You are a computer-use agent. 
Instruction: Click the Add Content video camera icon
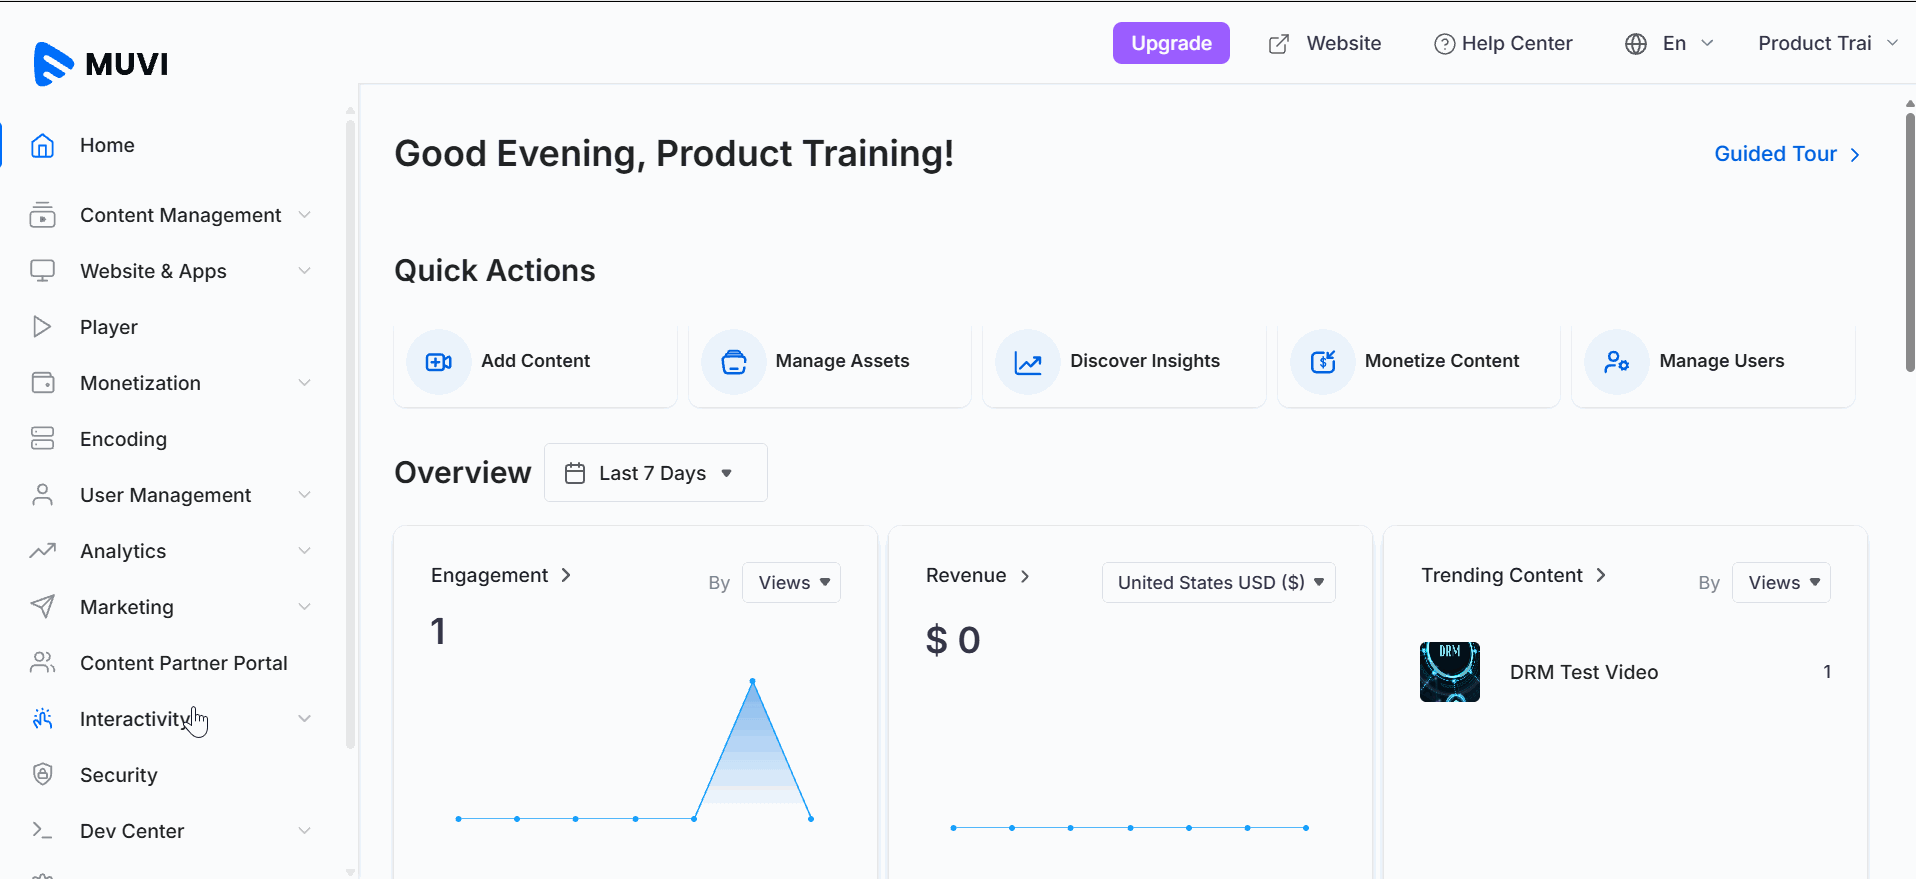tap(439, 362)
